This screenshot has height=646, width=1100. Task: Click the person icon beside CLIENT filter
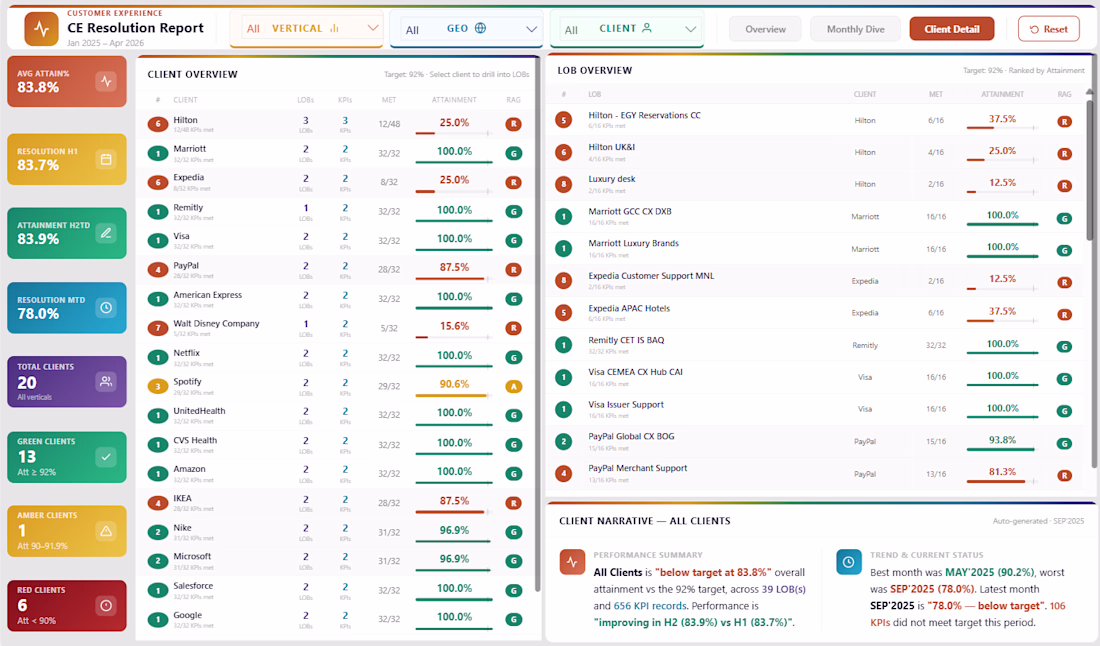[x=647, y=28]
